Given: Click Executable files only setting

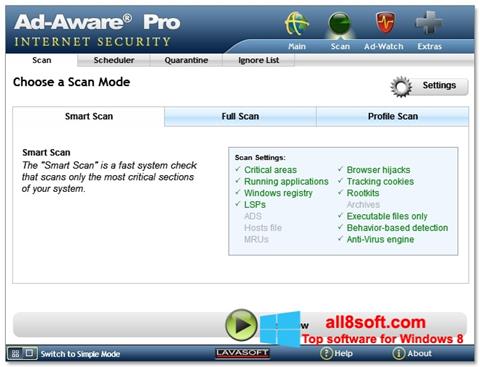Looking at the screenshot, I should [x=387, y=216].
